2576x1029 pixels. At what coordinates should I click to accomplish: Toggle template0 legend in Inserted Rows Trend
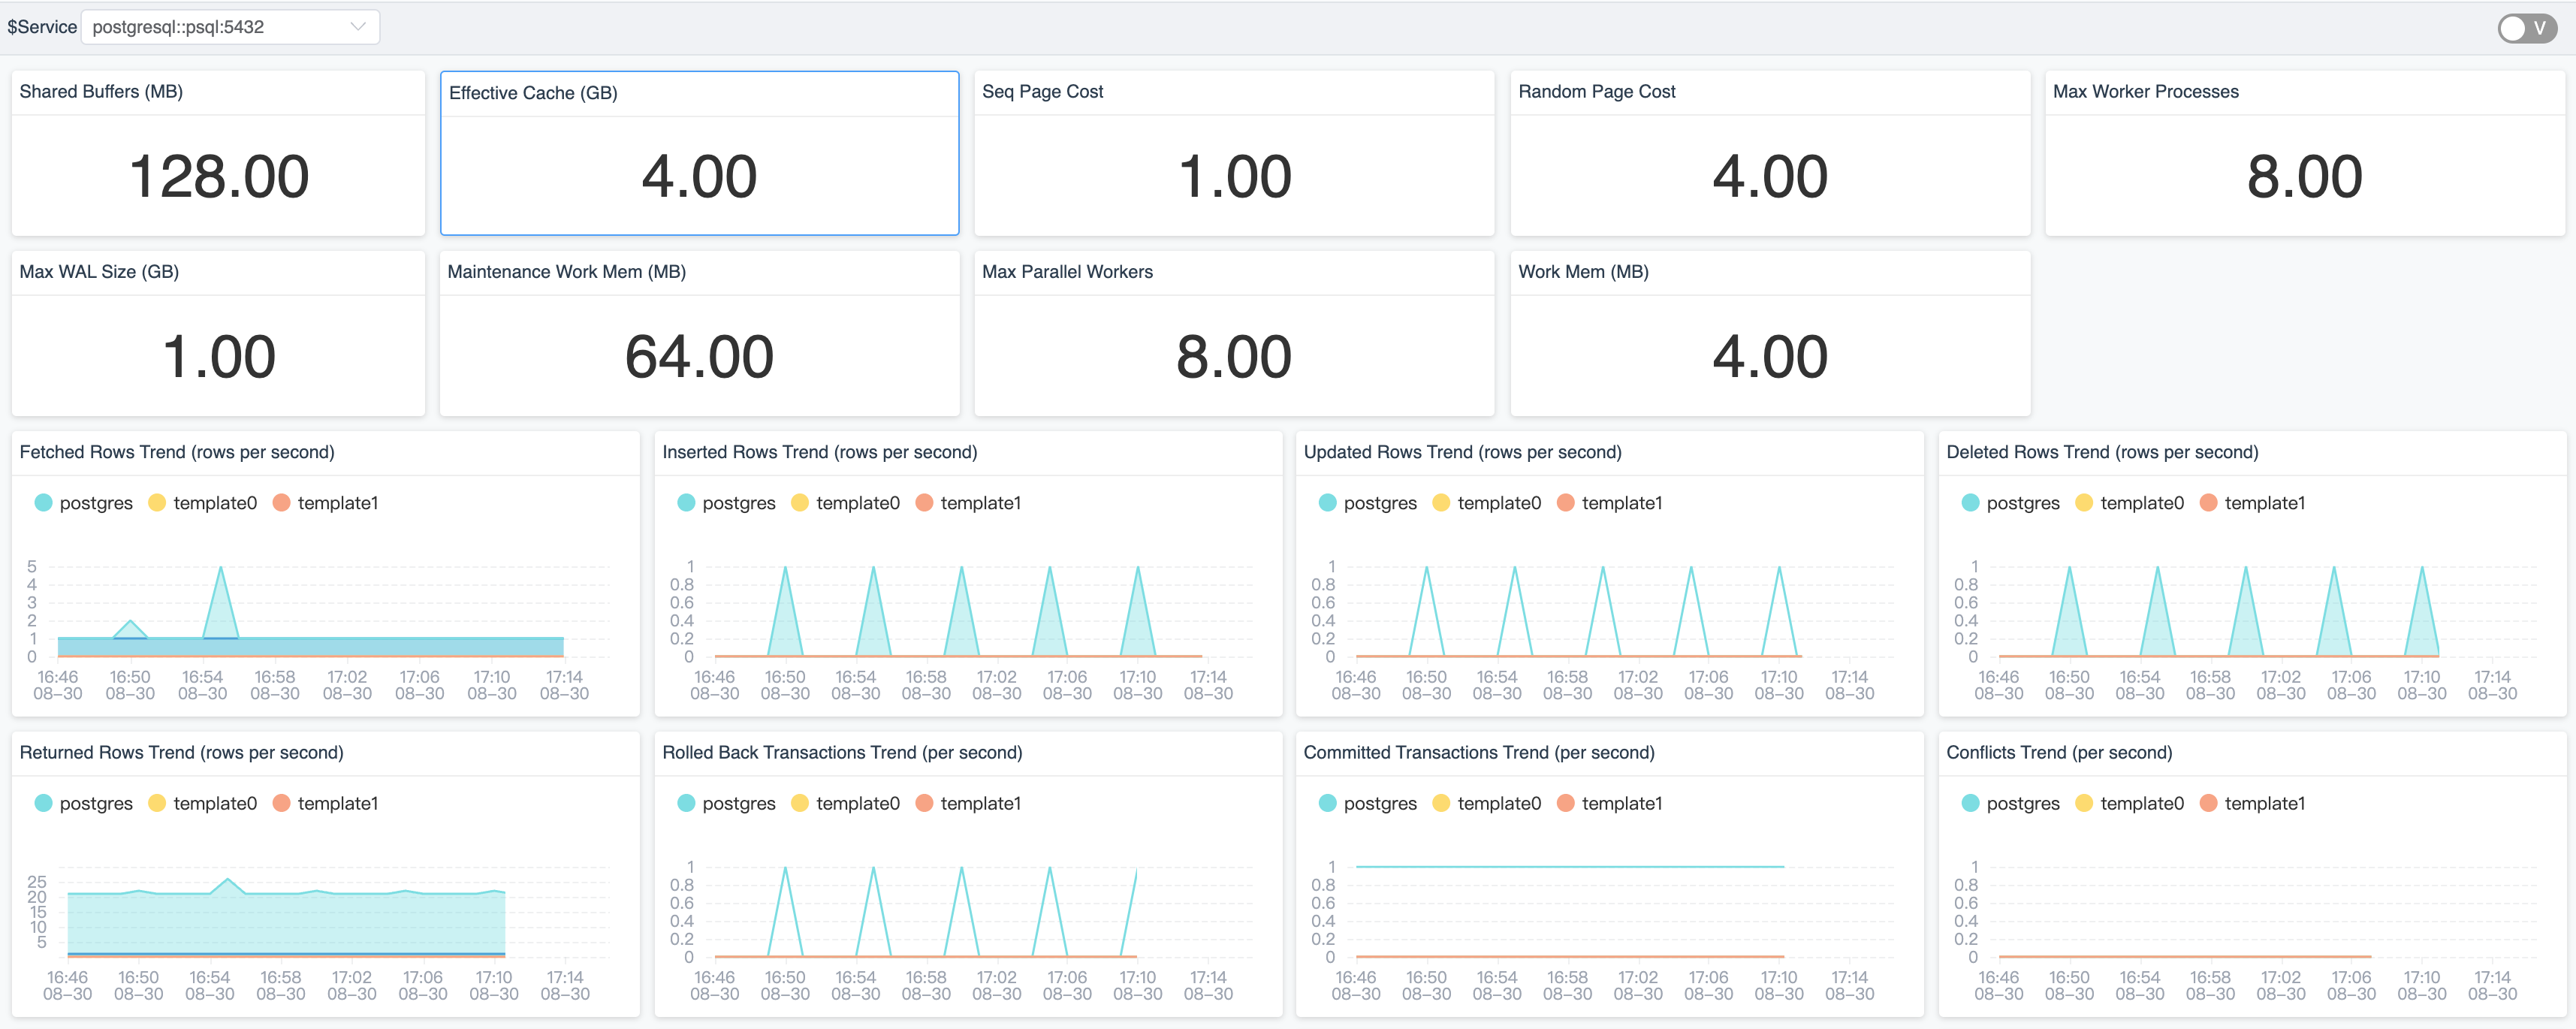[x=800, y=503]
